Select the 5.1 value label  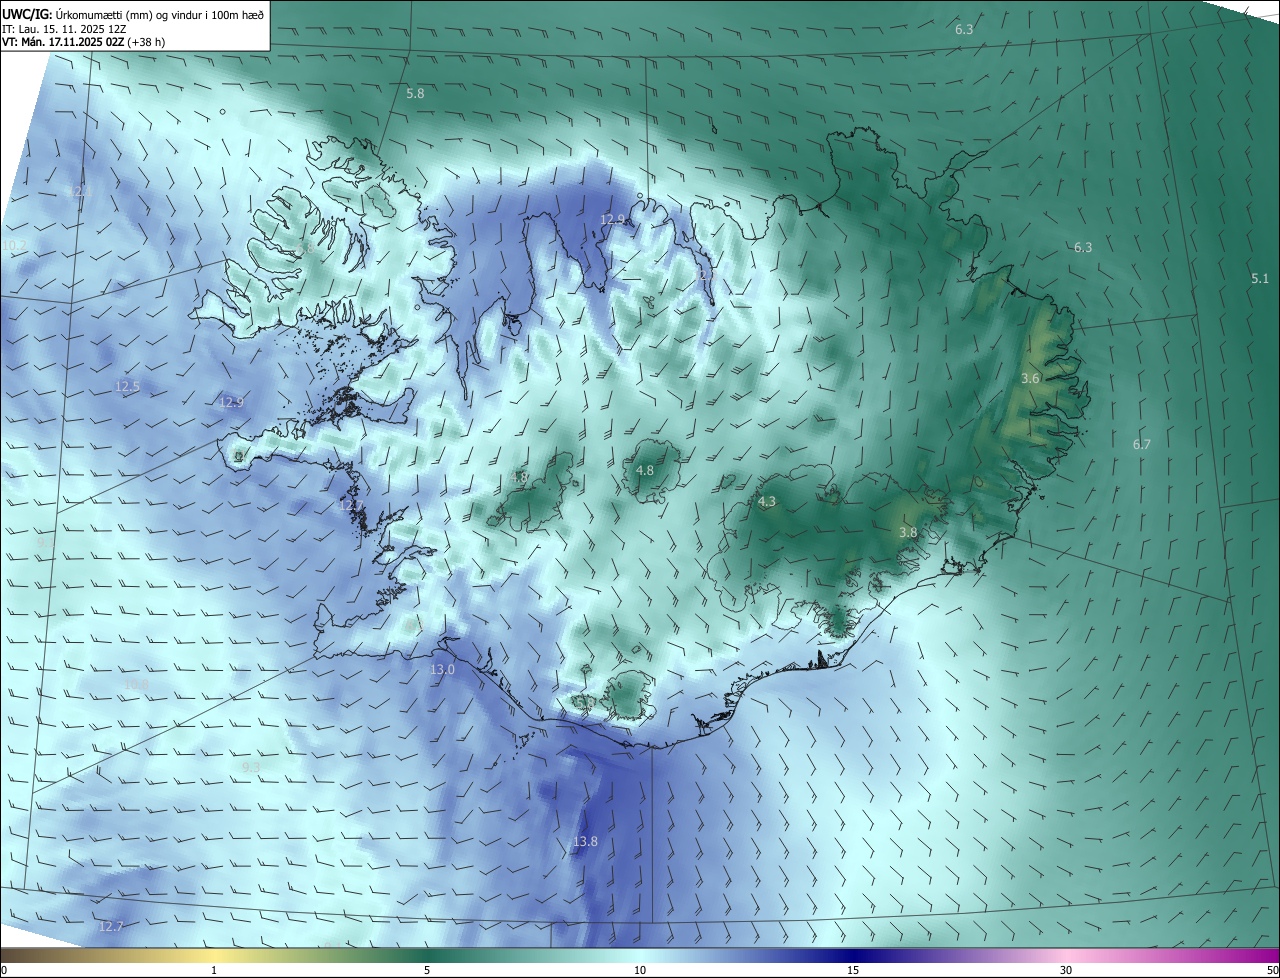click(x=1260, y=278)
